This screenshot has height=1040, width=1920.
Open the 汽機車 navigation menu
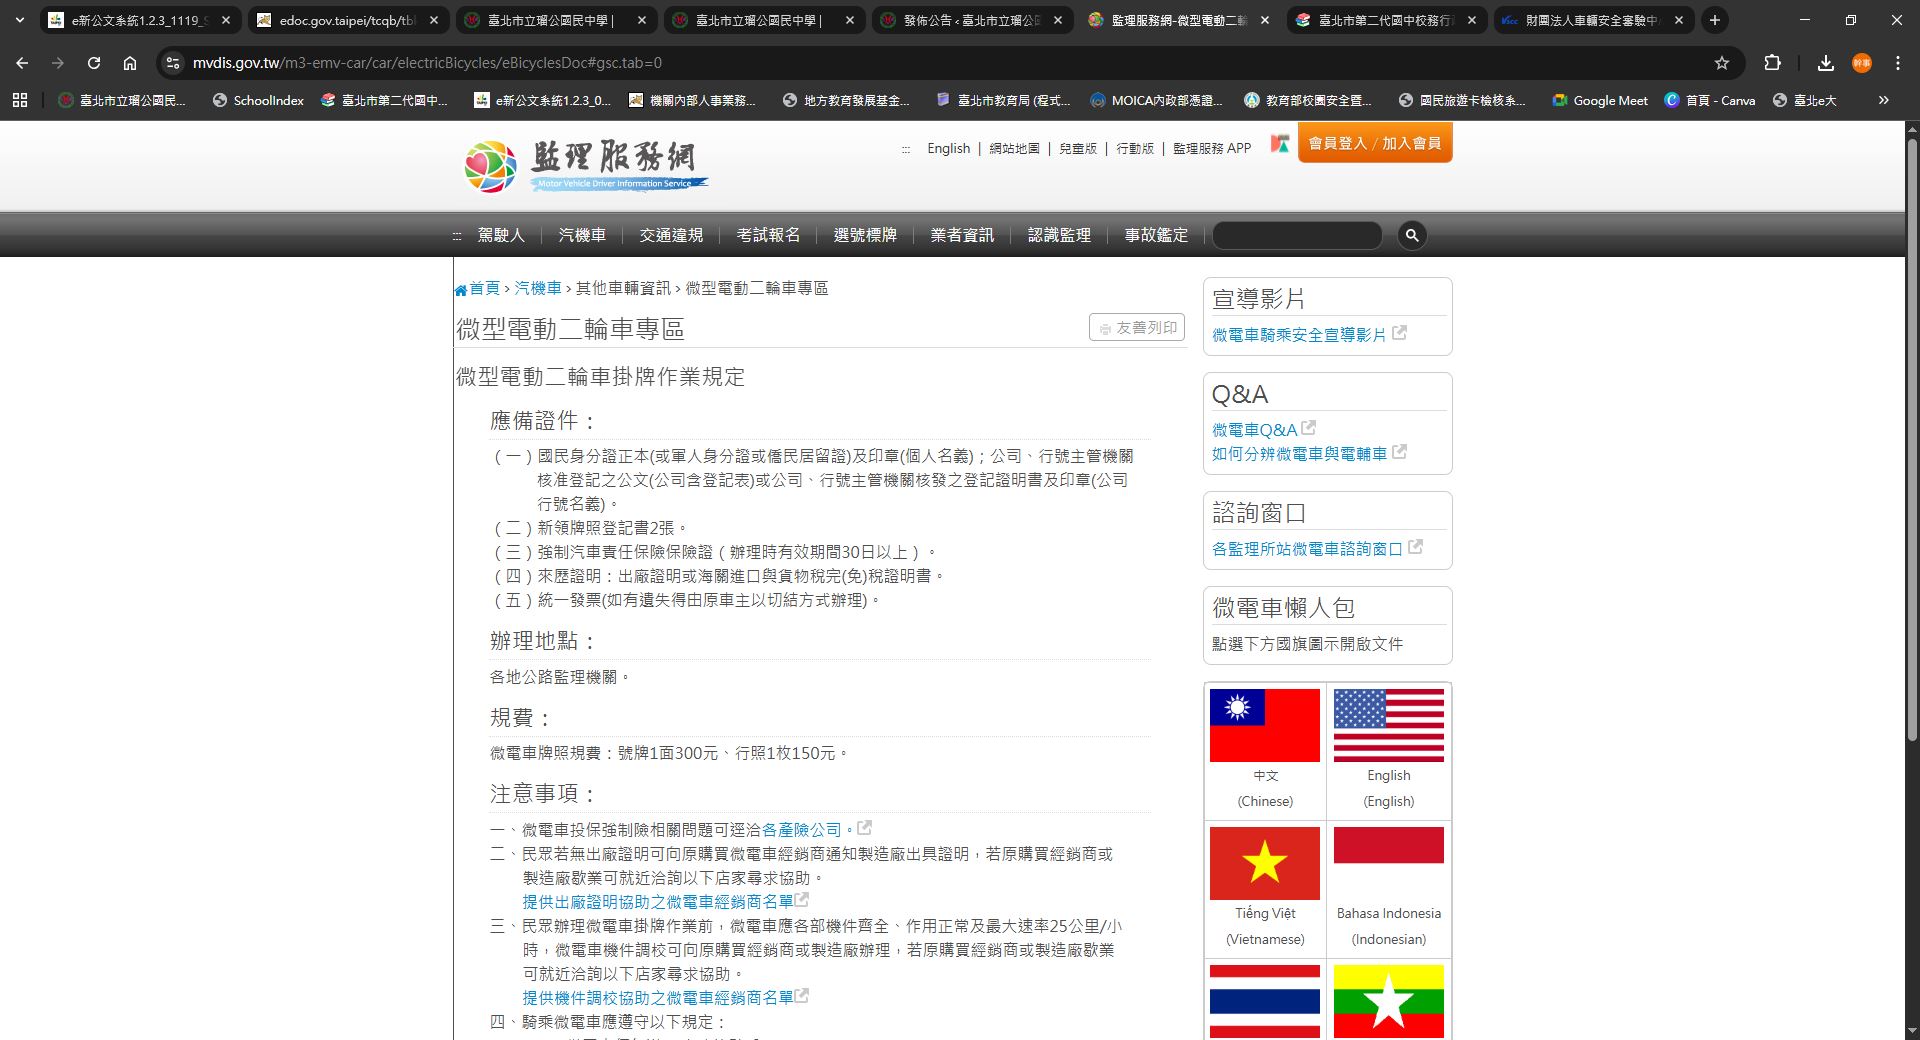[582, 235]
